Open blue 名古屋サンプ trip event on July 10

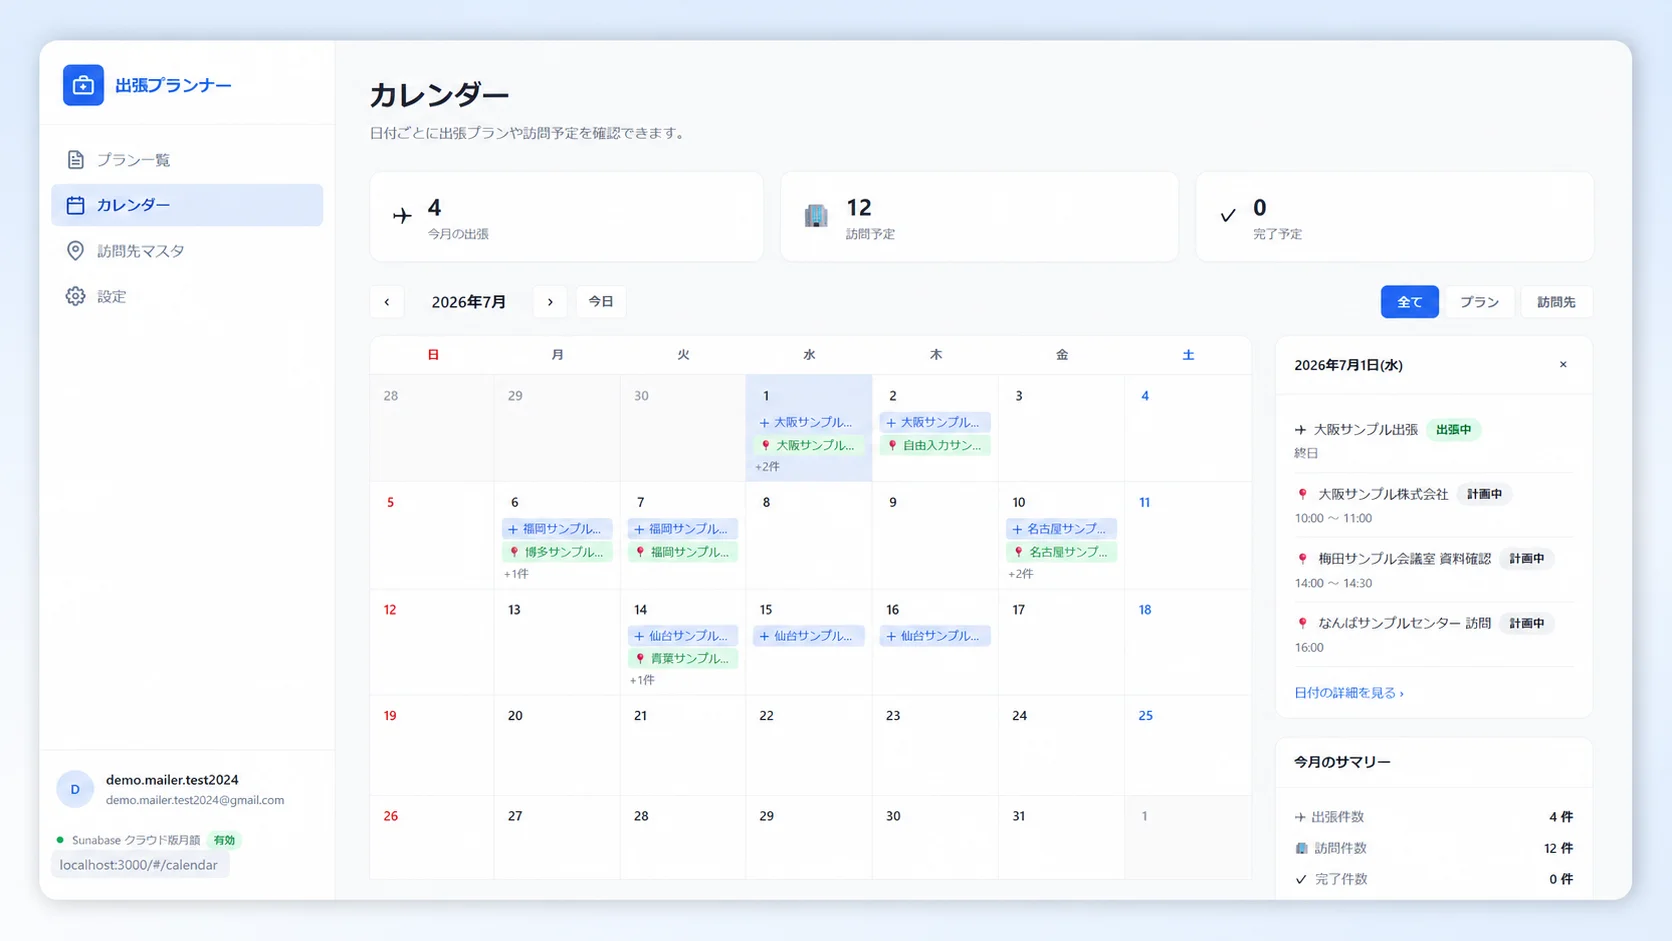click(x=1061, y=529)
